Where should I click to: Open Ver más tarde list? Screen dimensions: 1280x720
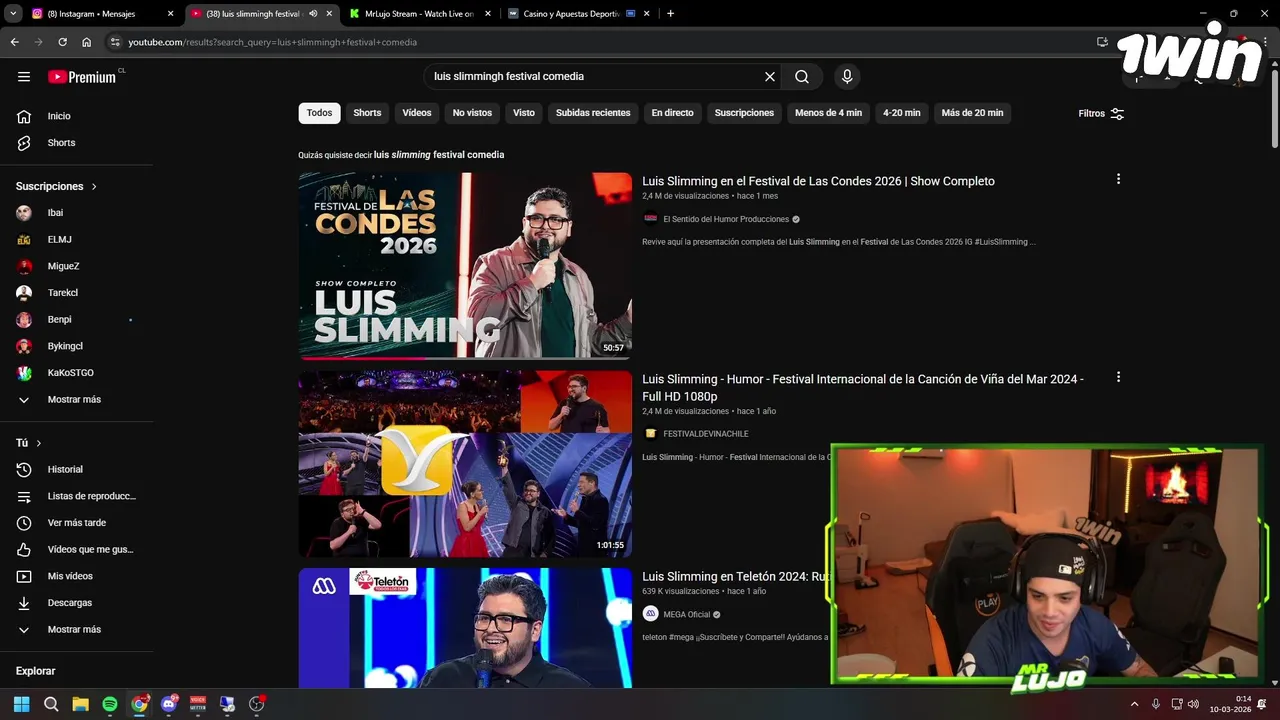click(x=77, y=523)
